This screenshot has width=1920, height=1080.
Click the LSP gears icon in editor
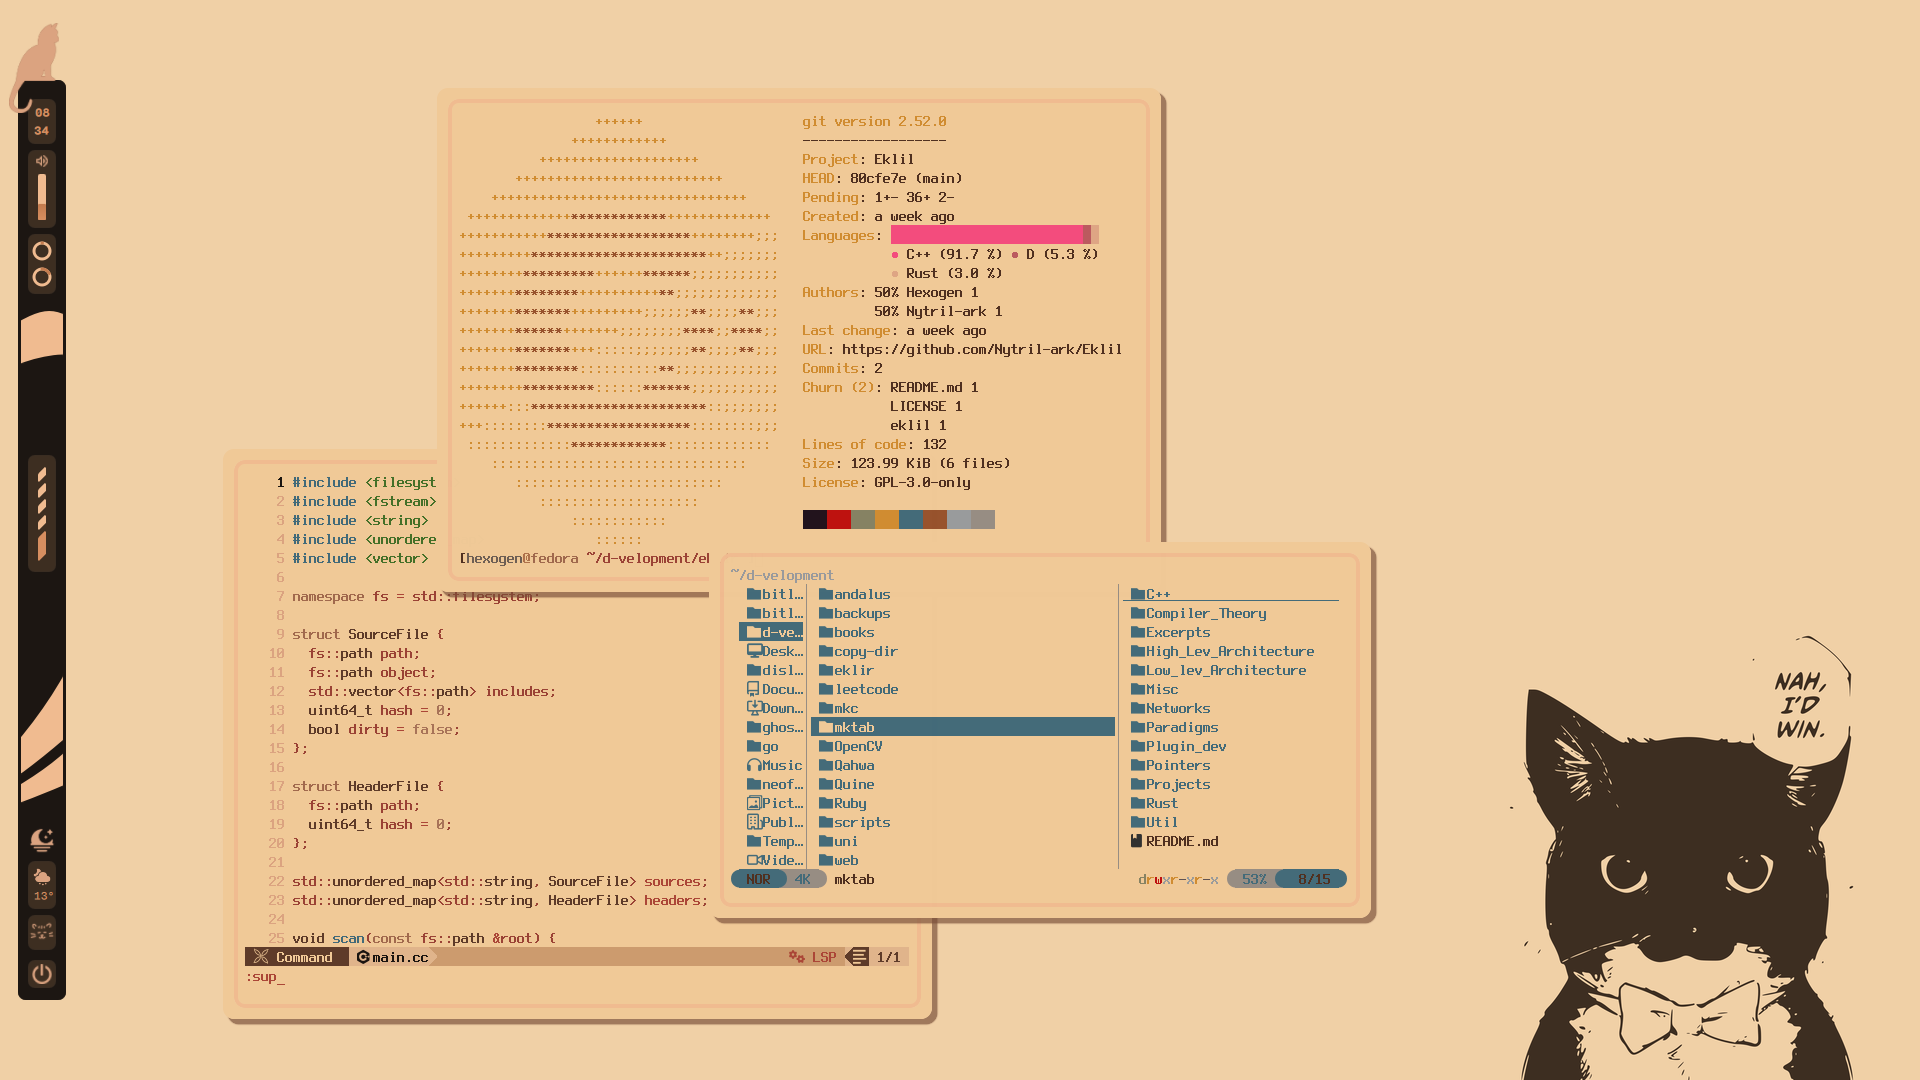[796, 957]
